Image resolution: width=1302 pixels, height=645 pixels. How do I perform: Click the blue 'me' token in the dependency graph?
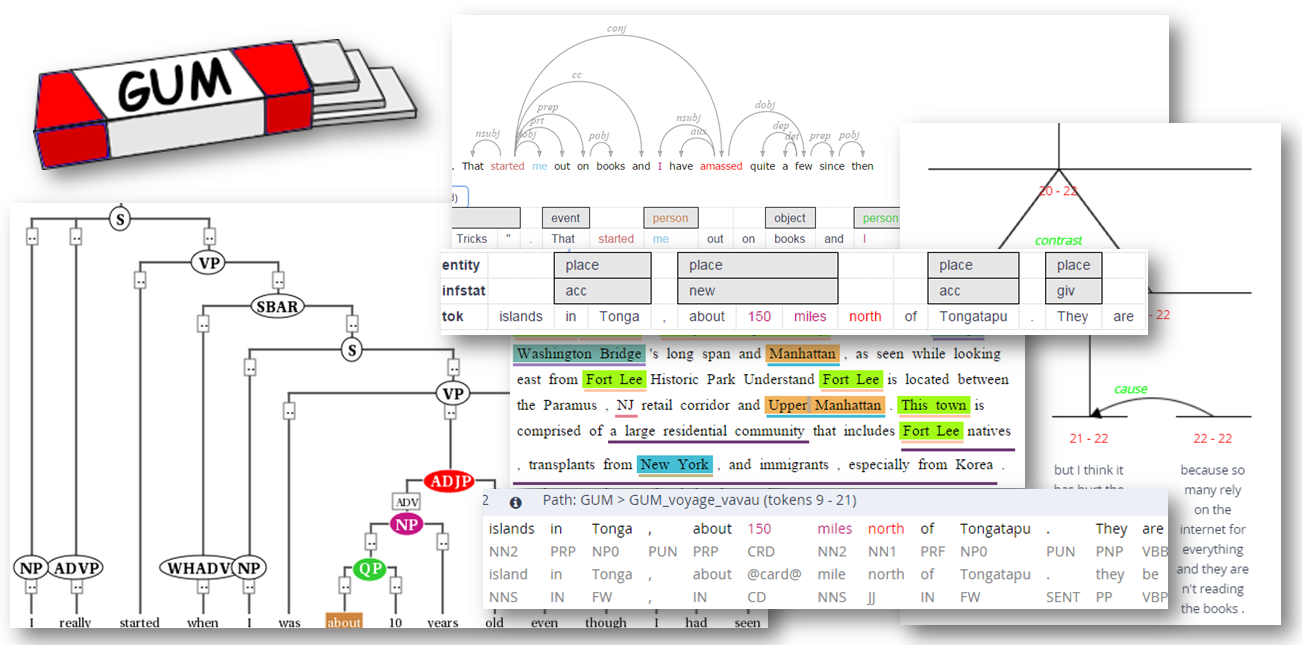[x=540, y=166]
